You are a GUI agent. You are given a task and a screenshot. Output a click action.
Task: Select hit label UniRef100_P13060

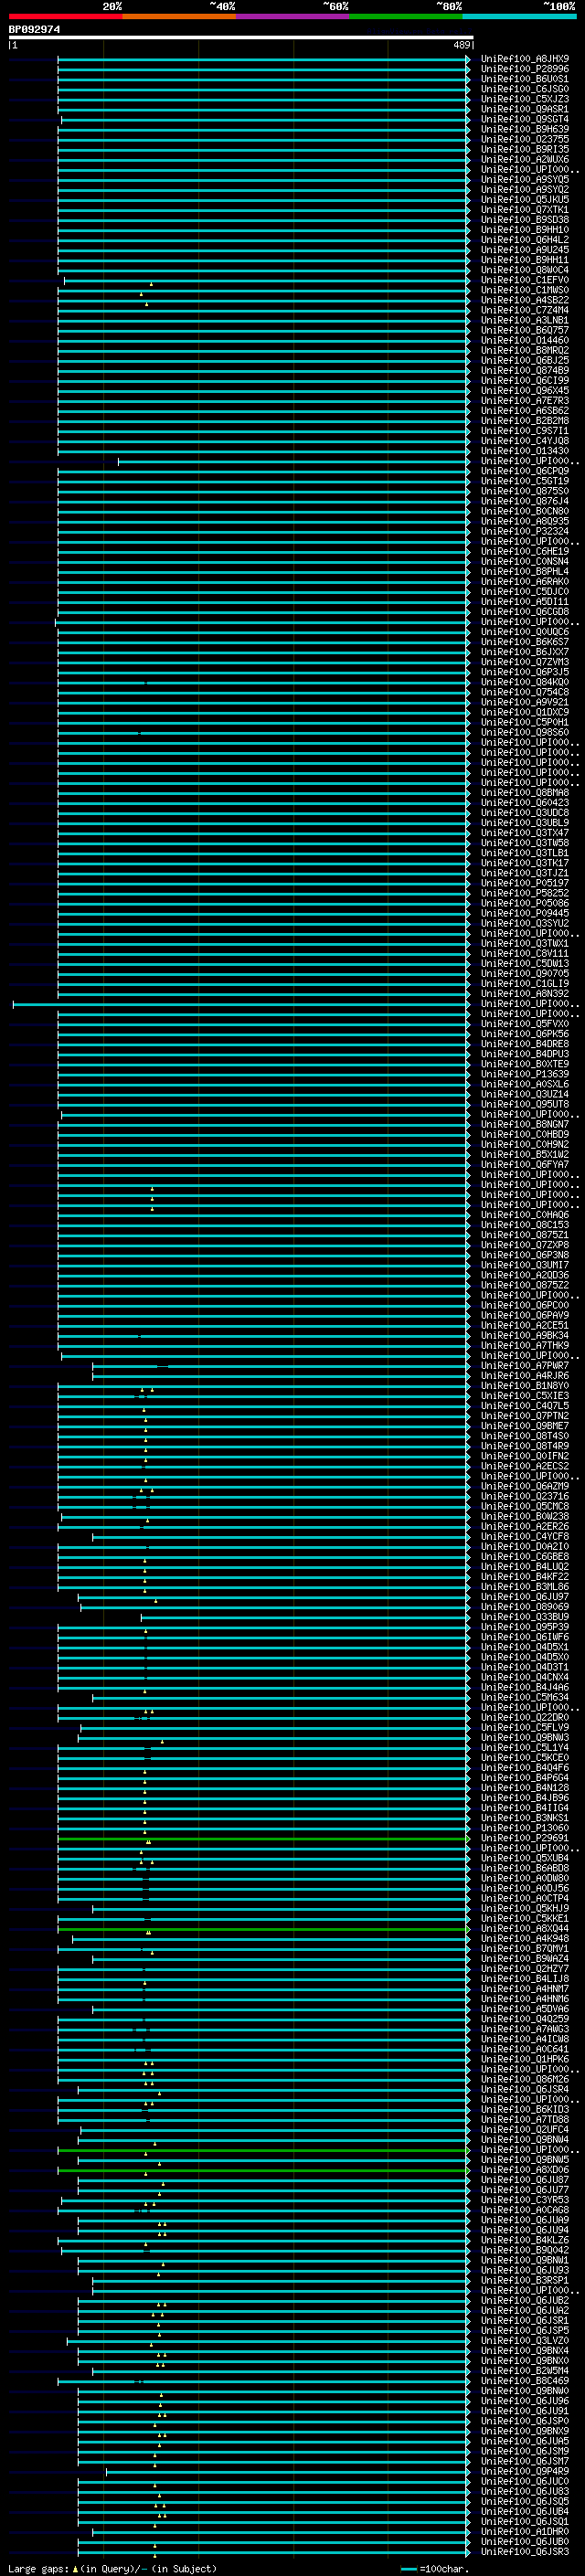pyautogui.click(x=525, y=1828)
